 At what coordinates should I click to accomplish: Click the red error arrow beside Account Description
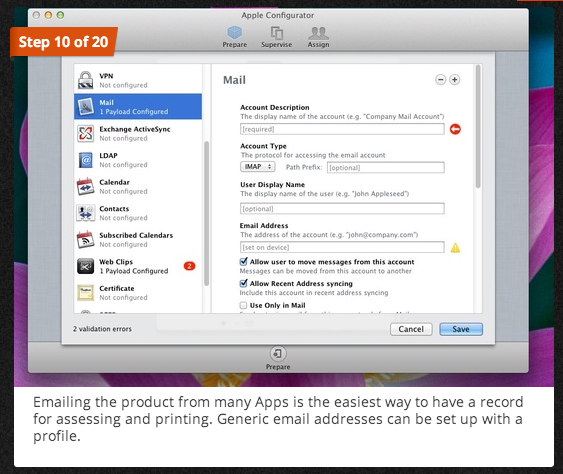455,129
